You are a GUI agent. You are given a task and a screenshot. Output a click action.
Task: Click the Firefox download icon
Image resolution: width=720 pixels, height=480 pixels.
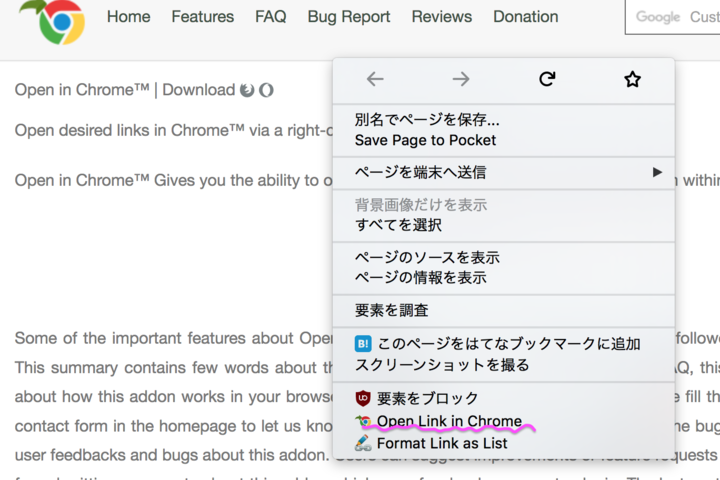247,90
